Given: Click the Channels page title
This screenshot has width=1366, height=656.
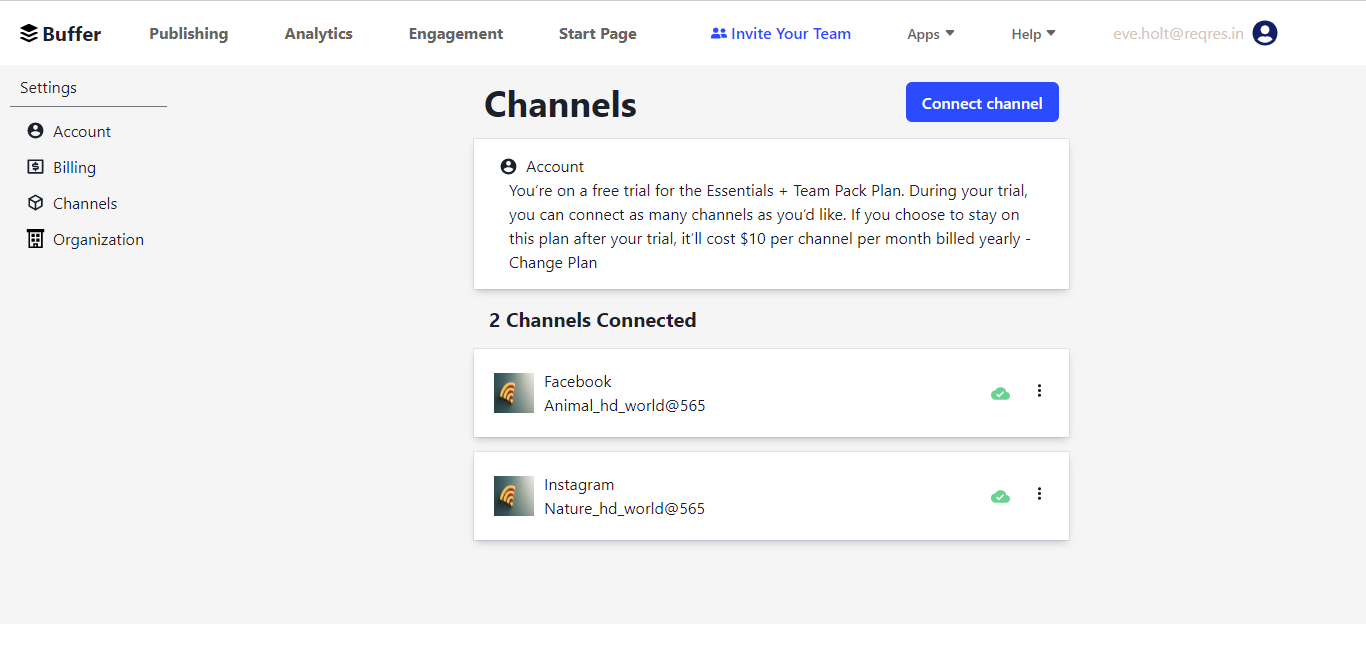Looking at the screenshot, I should [560, 104].
